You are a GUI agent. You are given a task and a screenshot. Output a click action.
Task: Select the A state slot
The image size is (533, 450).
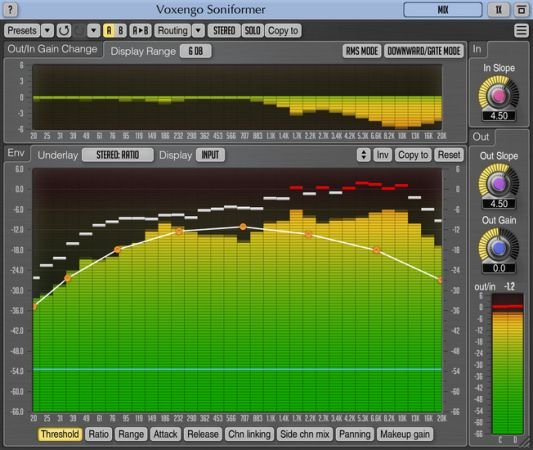click(109, 31)
